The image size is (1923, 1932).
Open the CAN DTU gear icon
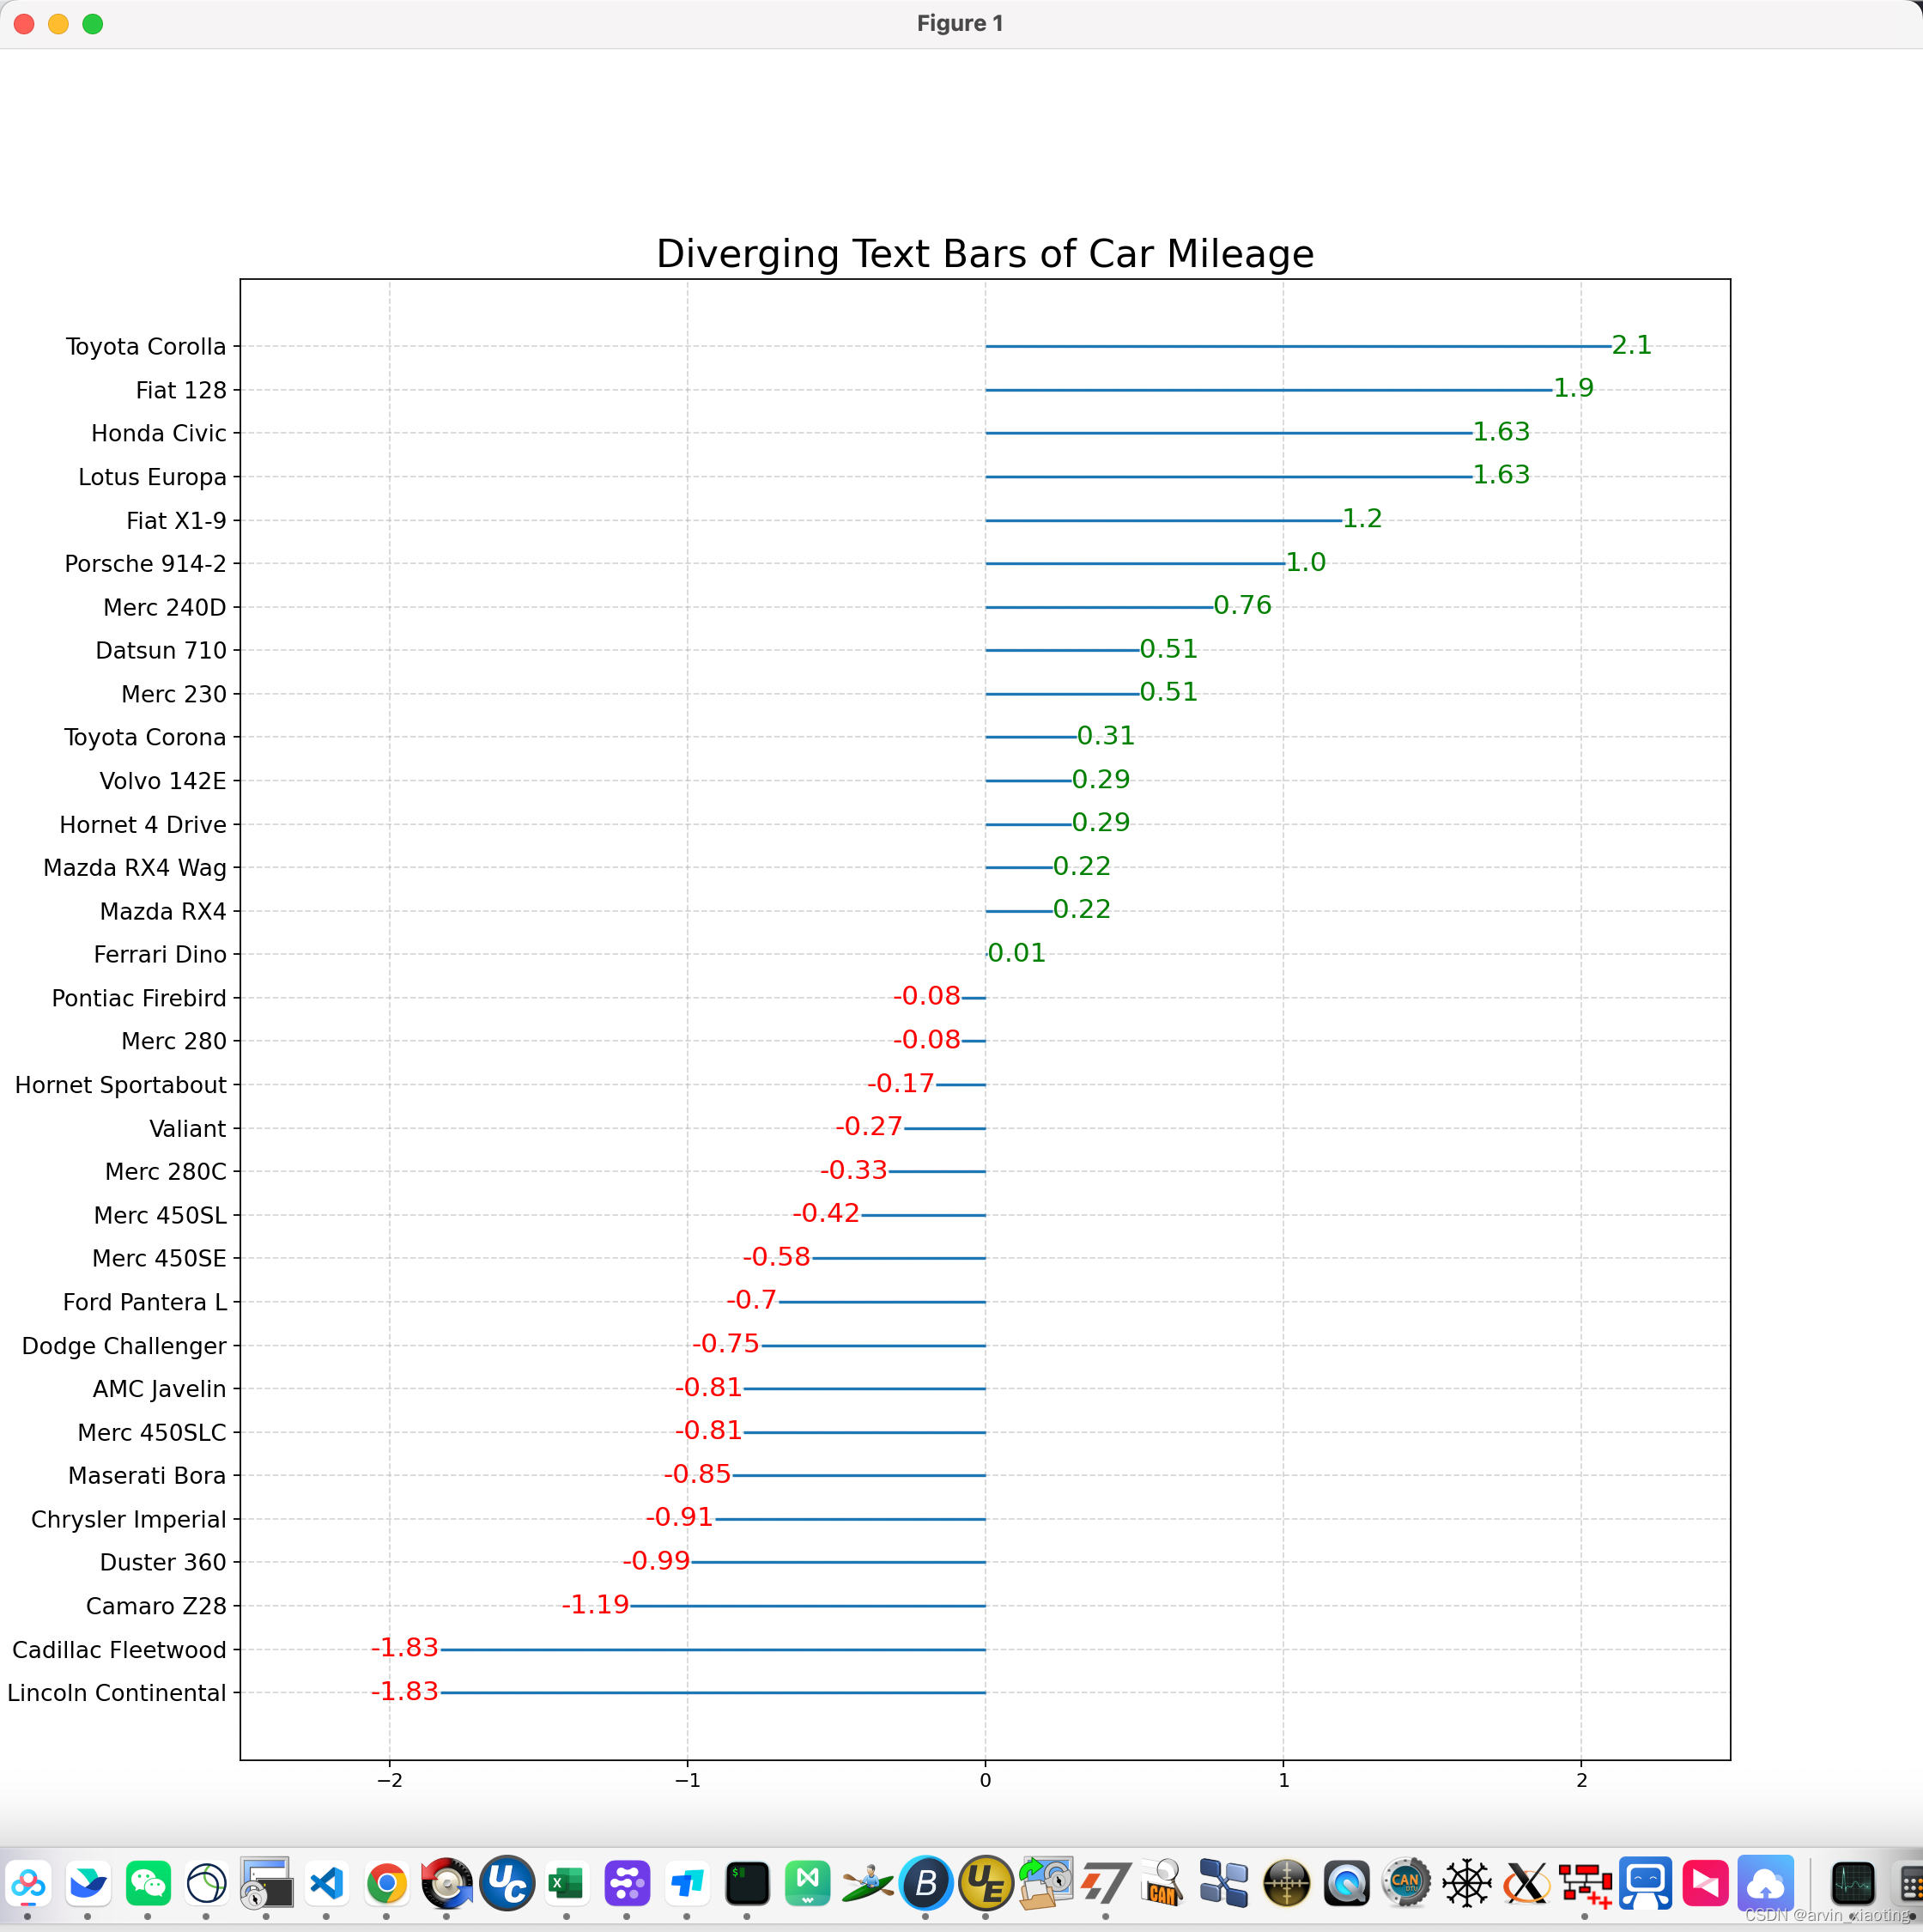[x=1406, y=1884]
